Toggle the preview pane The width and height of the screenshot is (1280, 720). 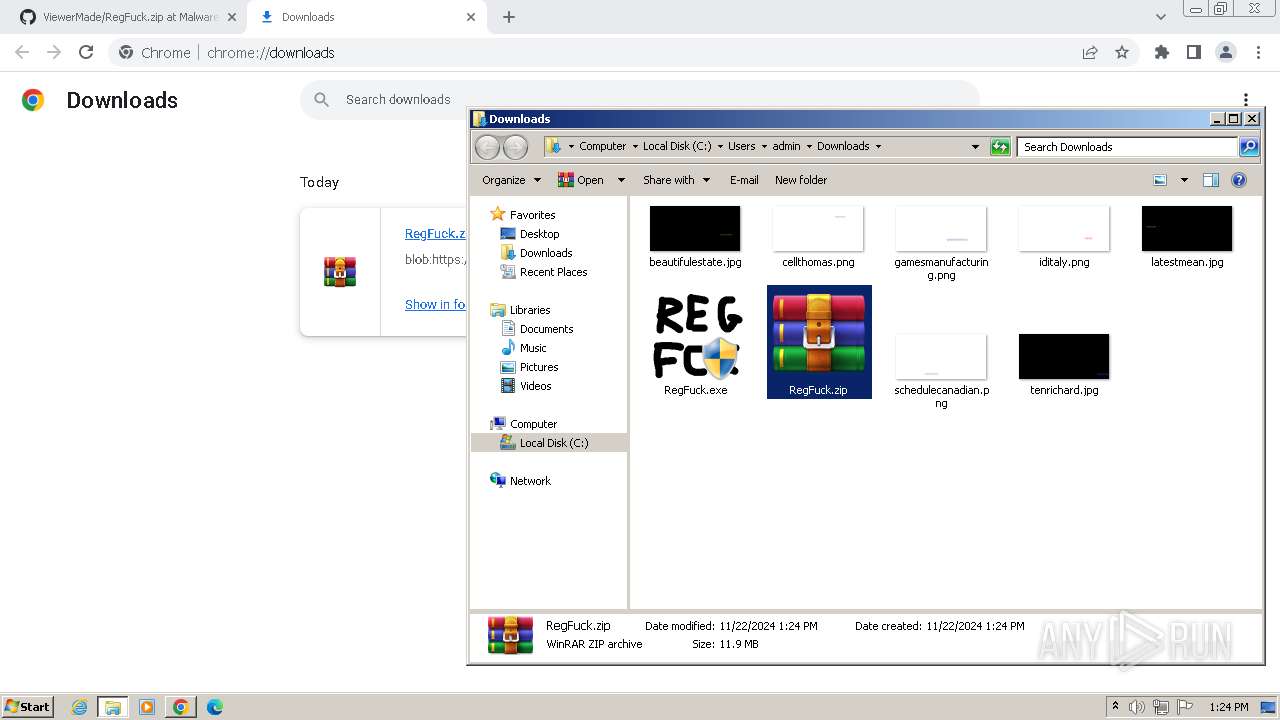(1211, 180)
